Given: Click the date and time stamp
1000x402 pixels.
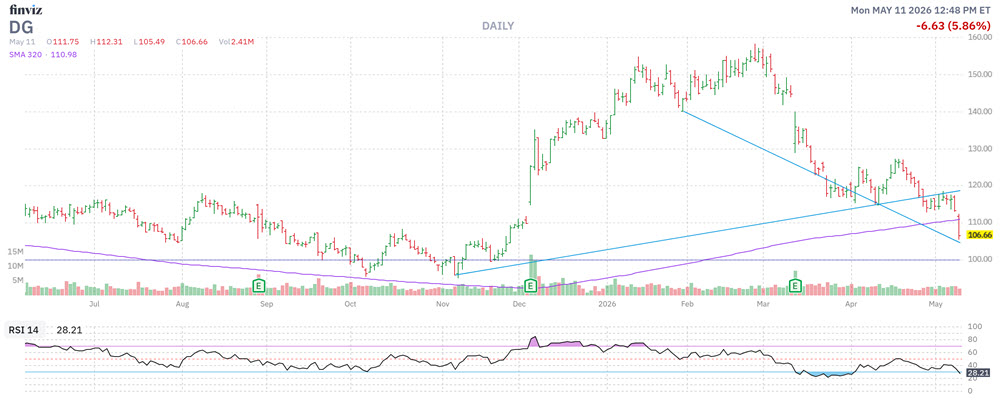Looking at the screenshot, I should pyautogui.click(x=921, y=10).
